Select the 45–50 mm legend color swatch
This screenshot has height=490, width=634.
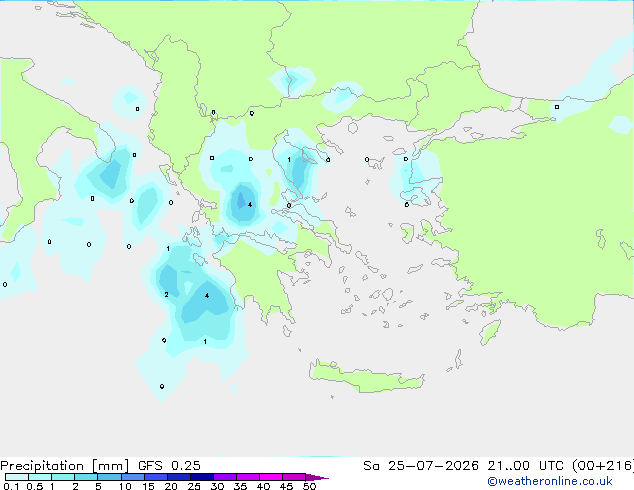[x=294, y=477]
